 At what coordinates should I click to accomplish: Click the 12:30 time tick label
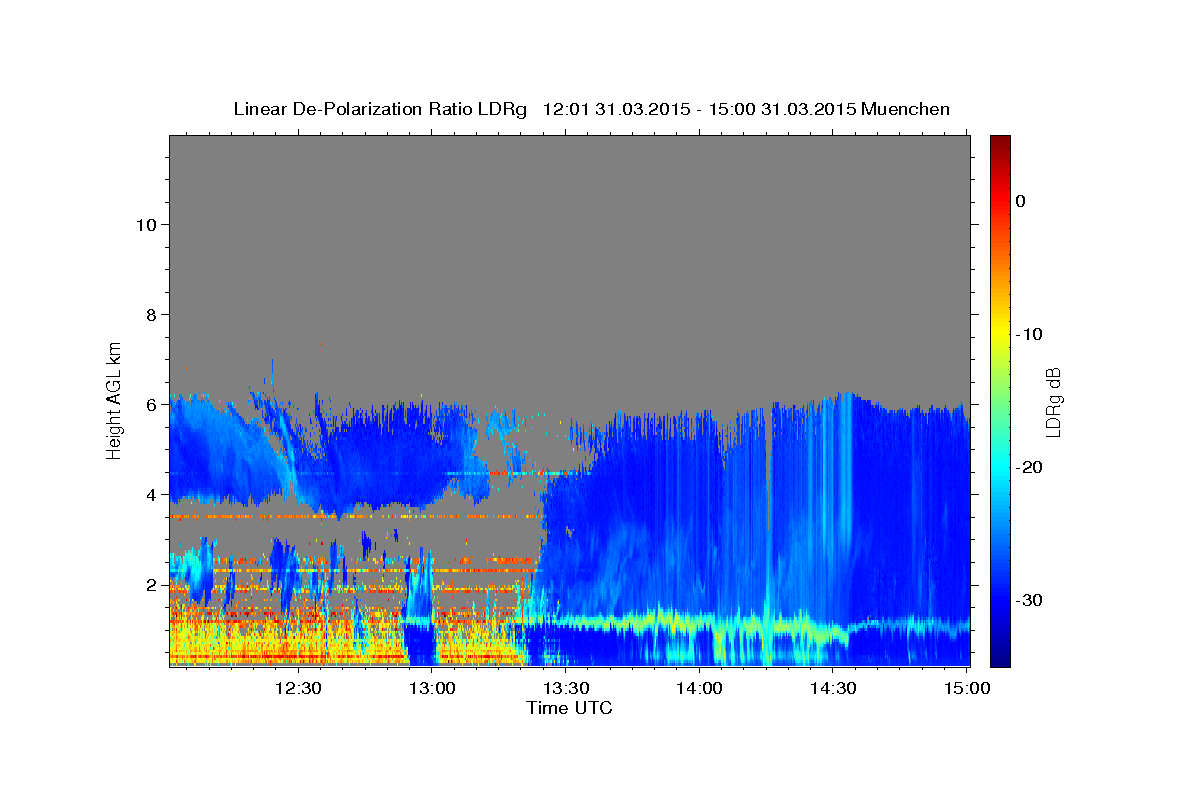tap(298, 688)
